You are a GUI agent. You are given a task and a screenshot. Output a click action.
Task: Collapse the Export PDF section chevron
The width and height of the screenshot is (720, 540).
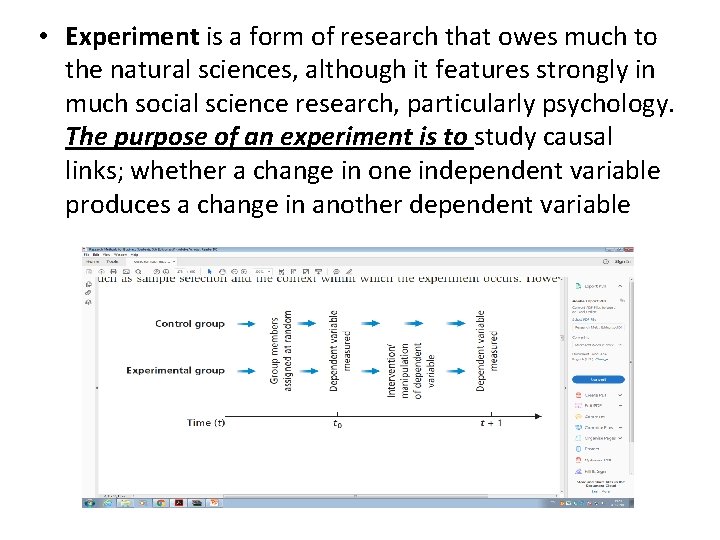coord(620,286)
